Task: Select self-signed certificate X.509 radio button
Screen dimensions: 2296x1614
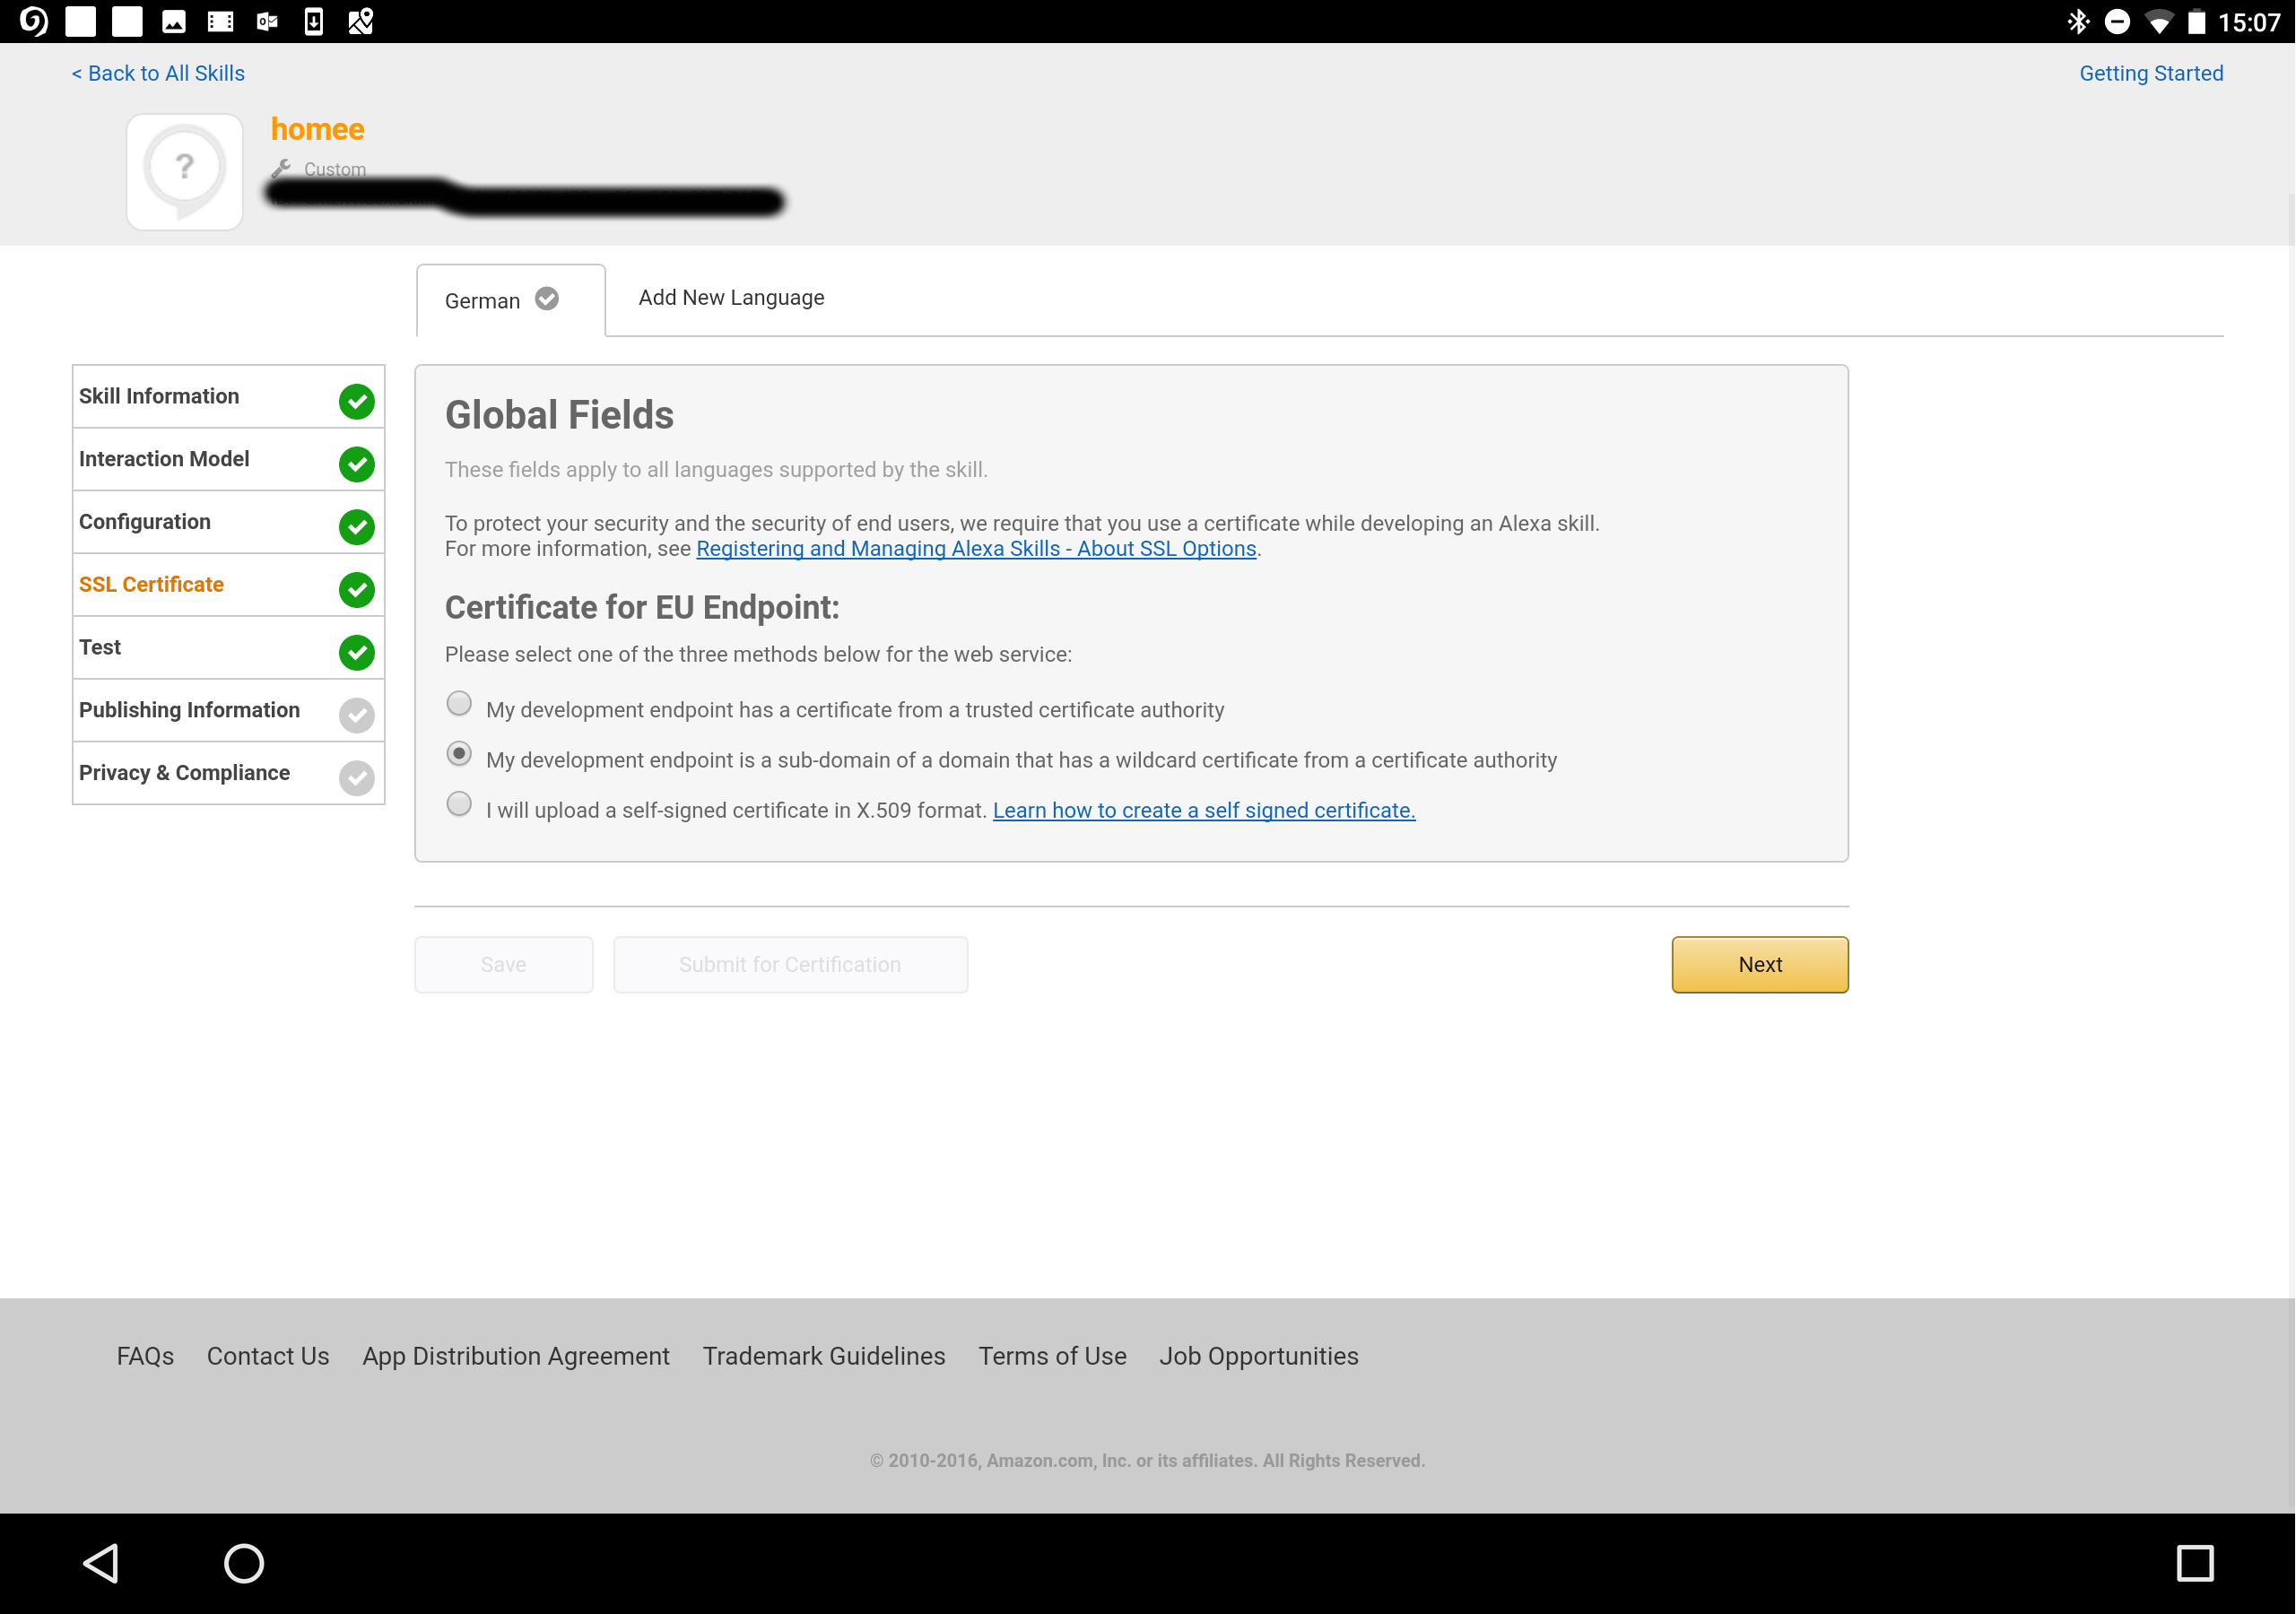Action: [x=457, y=805]
